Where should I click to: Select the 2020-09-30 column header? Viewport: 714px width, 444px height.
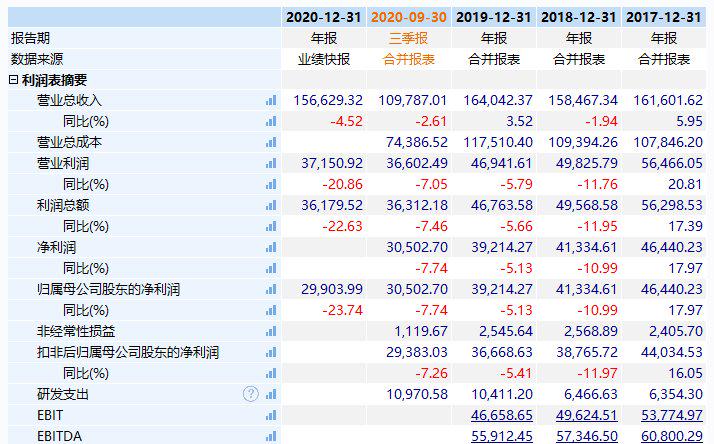point(410,17)
